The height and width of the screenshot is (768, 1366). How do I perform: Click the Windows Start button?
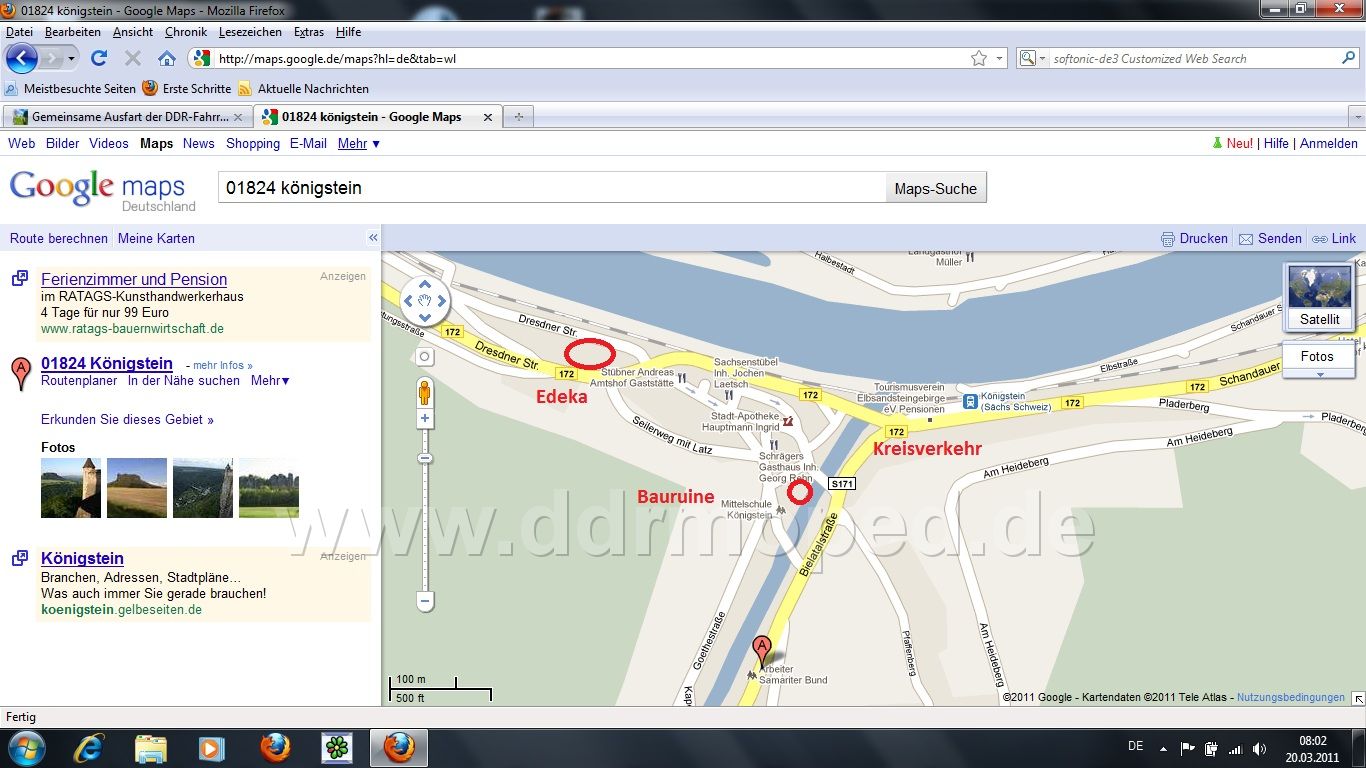(x=25, y=748)
